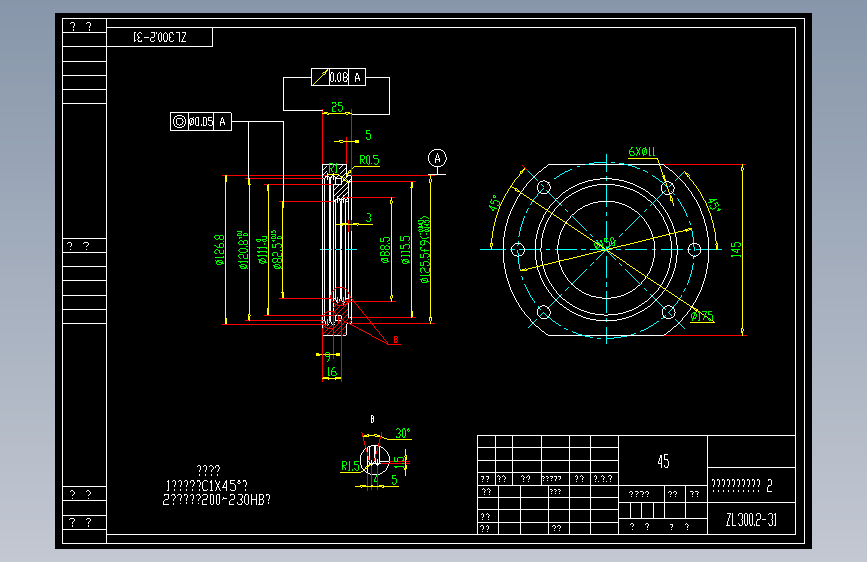Select the hardness note 200~230HB
Viewport: 867px width, 562px height.
(x=217, y=499)
